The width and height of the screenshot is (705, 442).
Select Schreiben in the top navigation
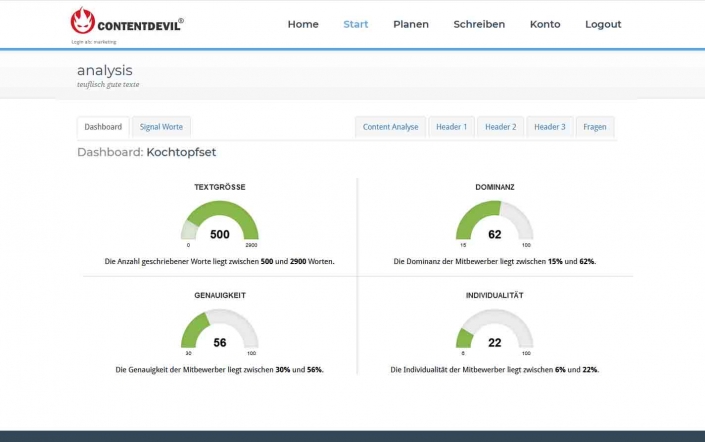coord(479,24)
